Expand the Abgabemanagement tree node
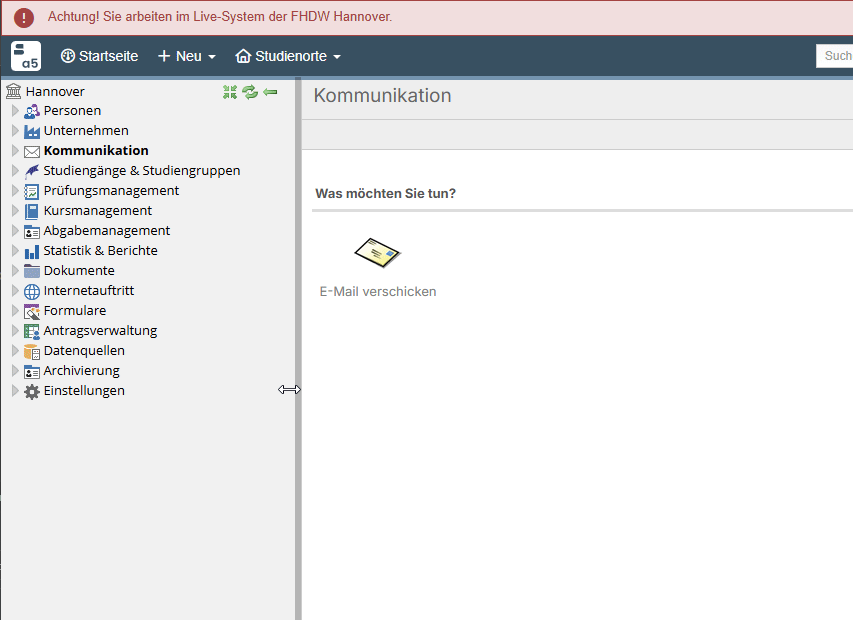 point(15,231)
